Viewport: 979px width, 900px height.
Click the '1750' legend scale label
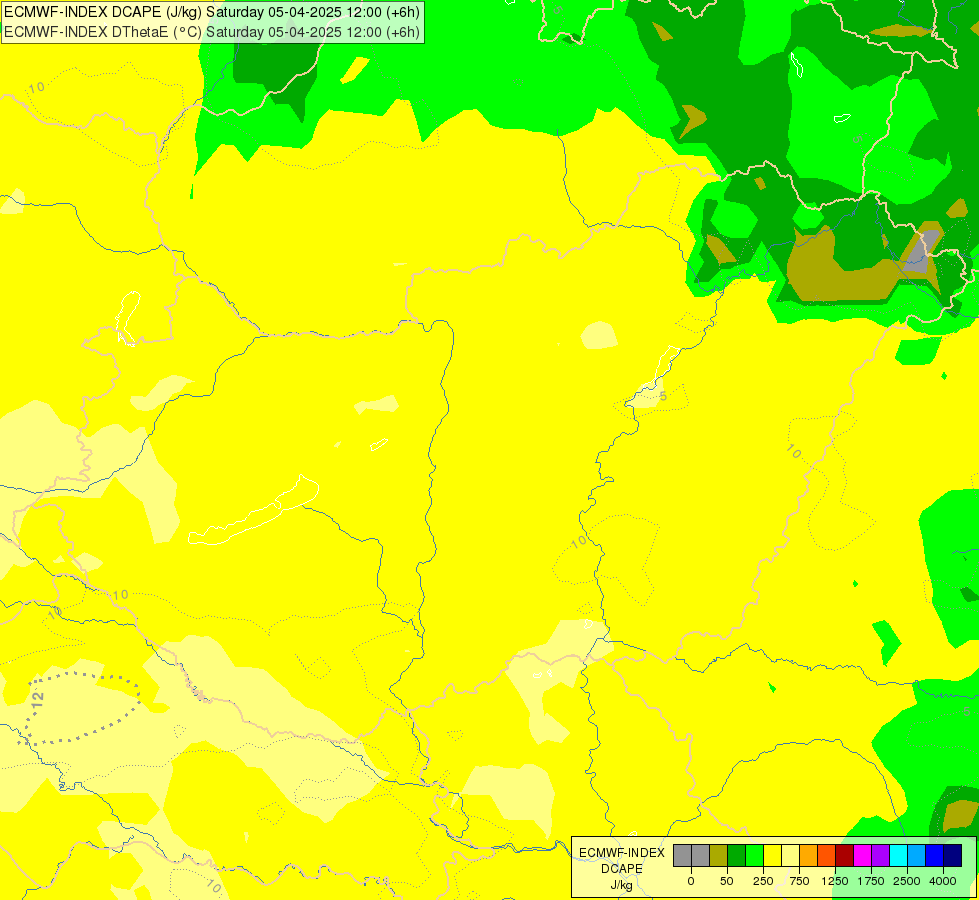pos(871,881)
